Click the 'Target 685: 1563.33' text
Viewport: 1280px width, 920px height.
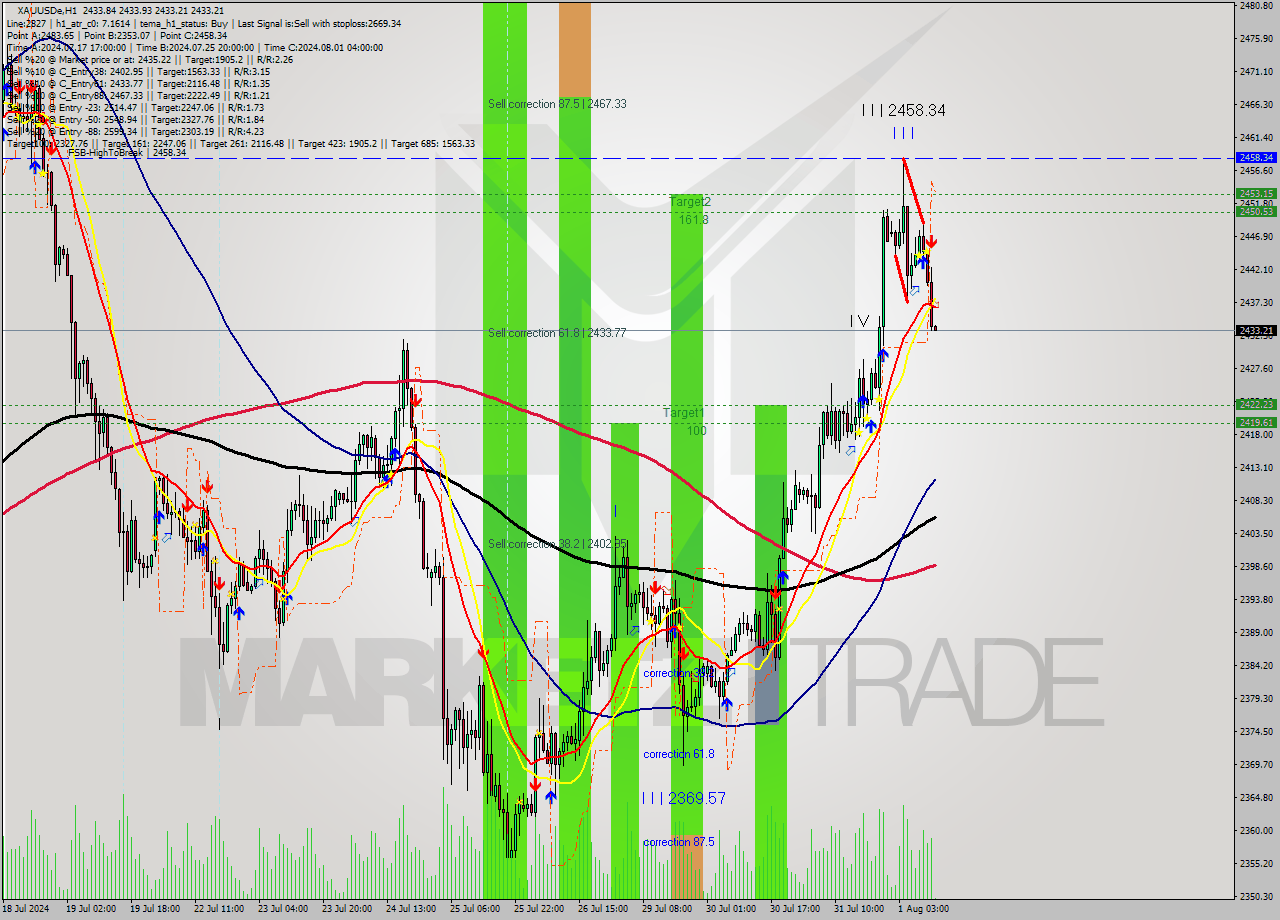click(x=433, y=143)
